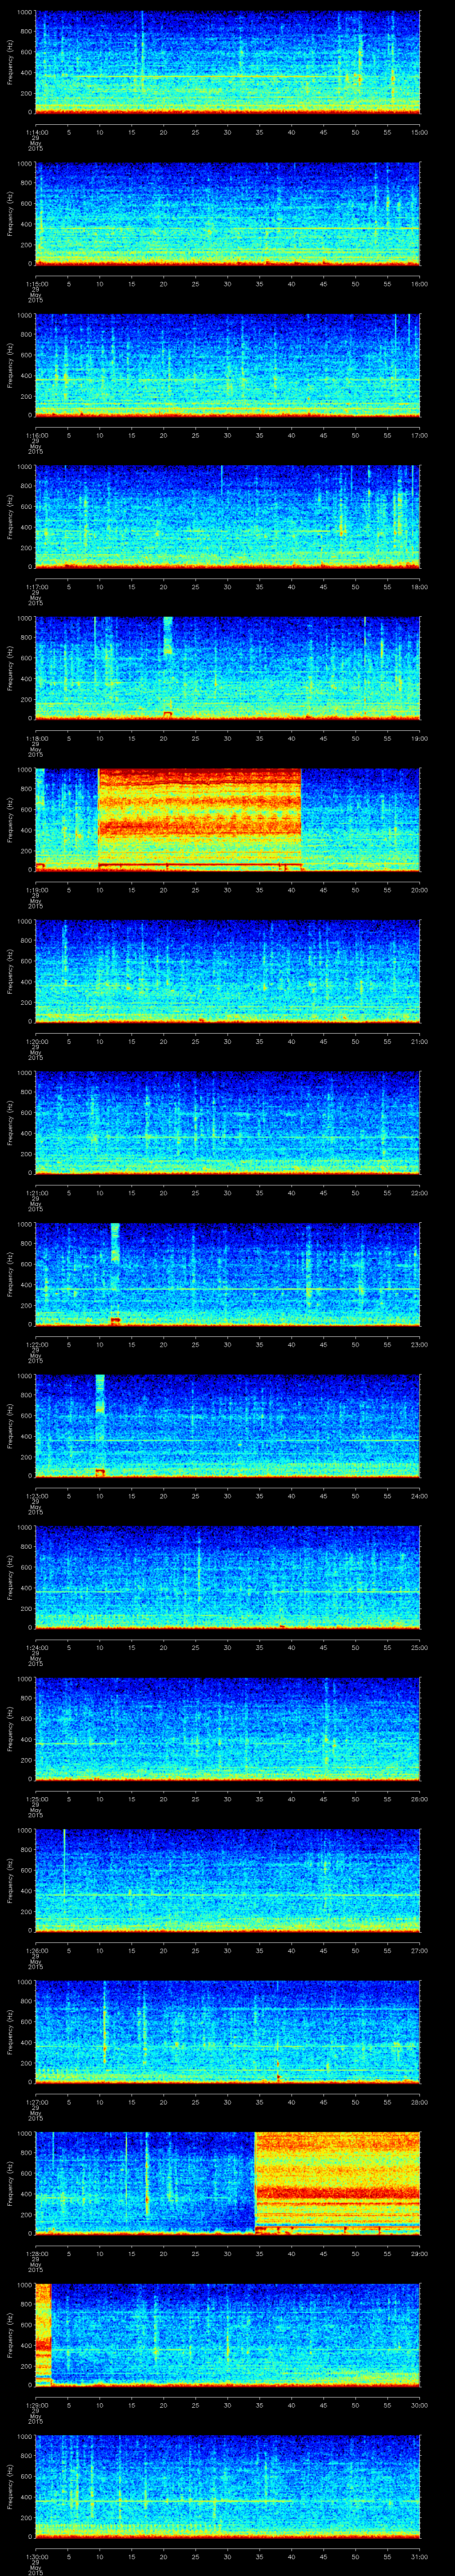Click the 1:18:00 start time label

(37, 738)
